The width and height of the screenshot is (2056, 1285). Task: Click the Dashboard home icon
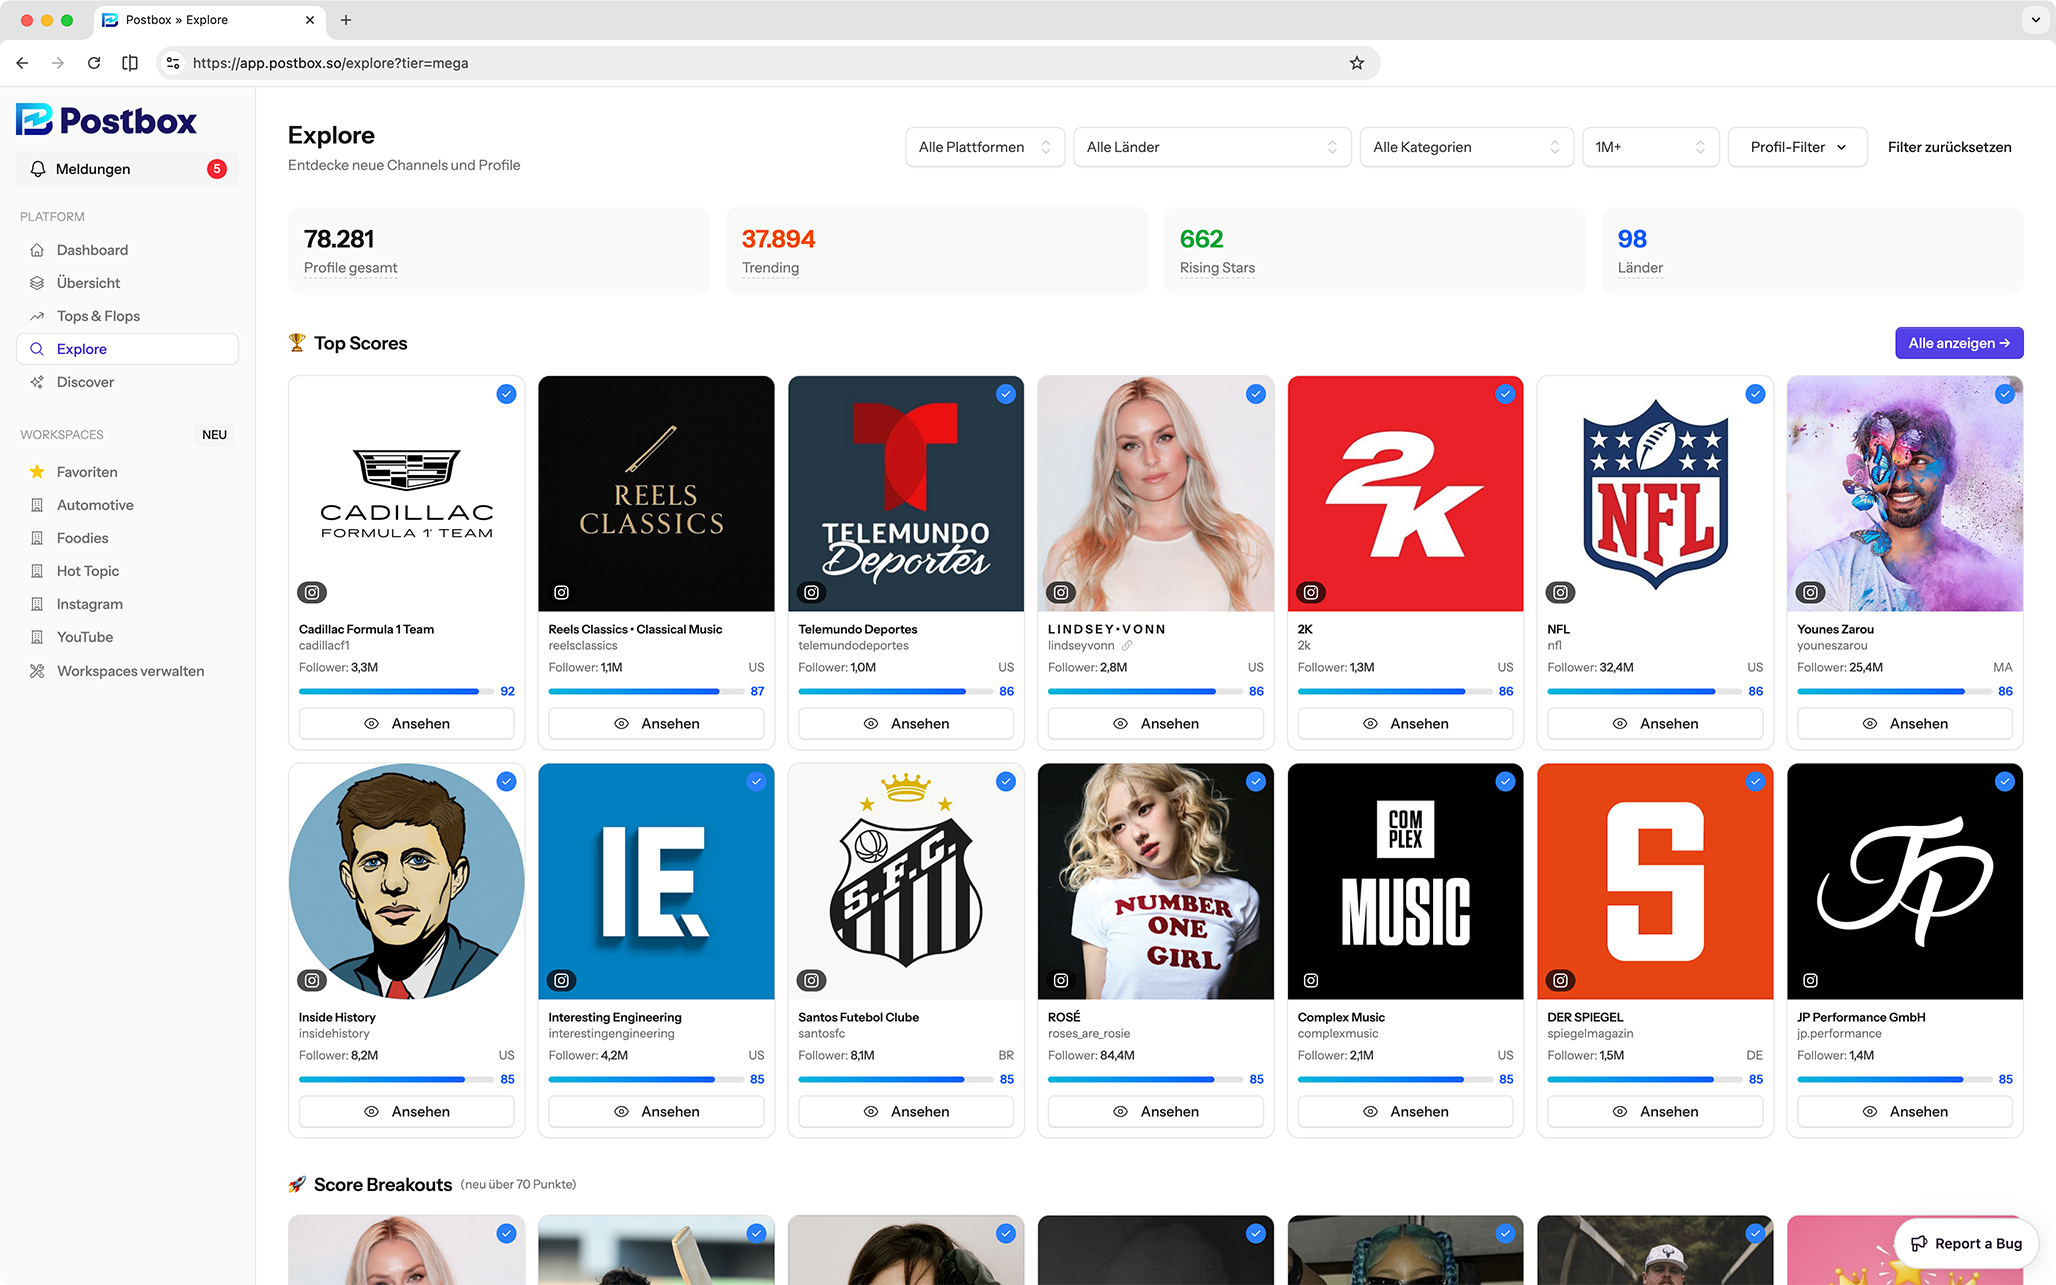(x=37, y=250)
